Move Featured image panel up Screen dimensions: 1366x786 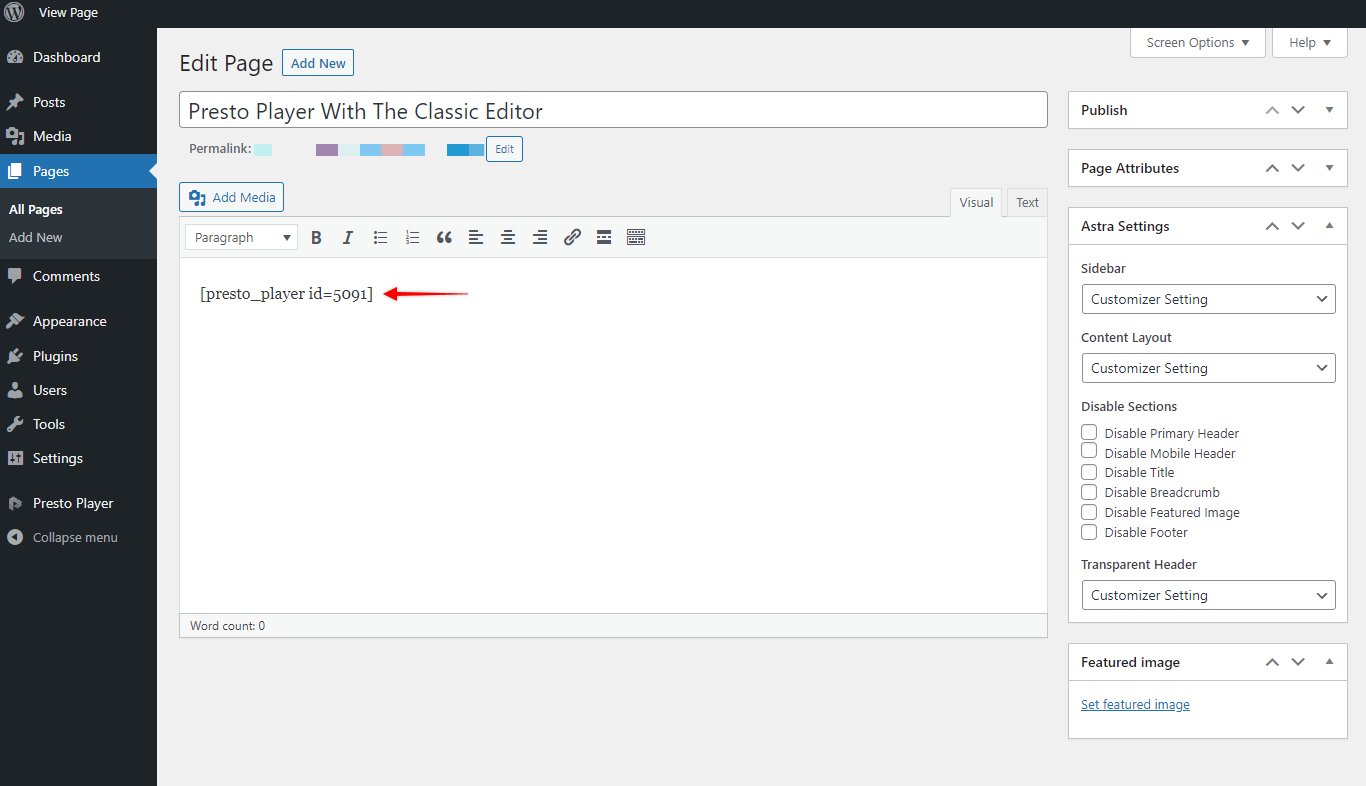(x=1272, y=662)
